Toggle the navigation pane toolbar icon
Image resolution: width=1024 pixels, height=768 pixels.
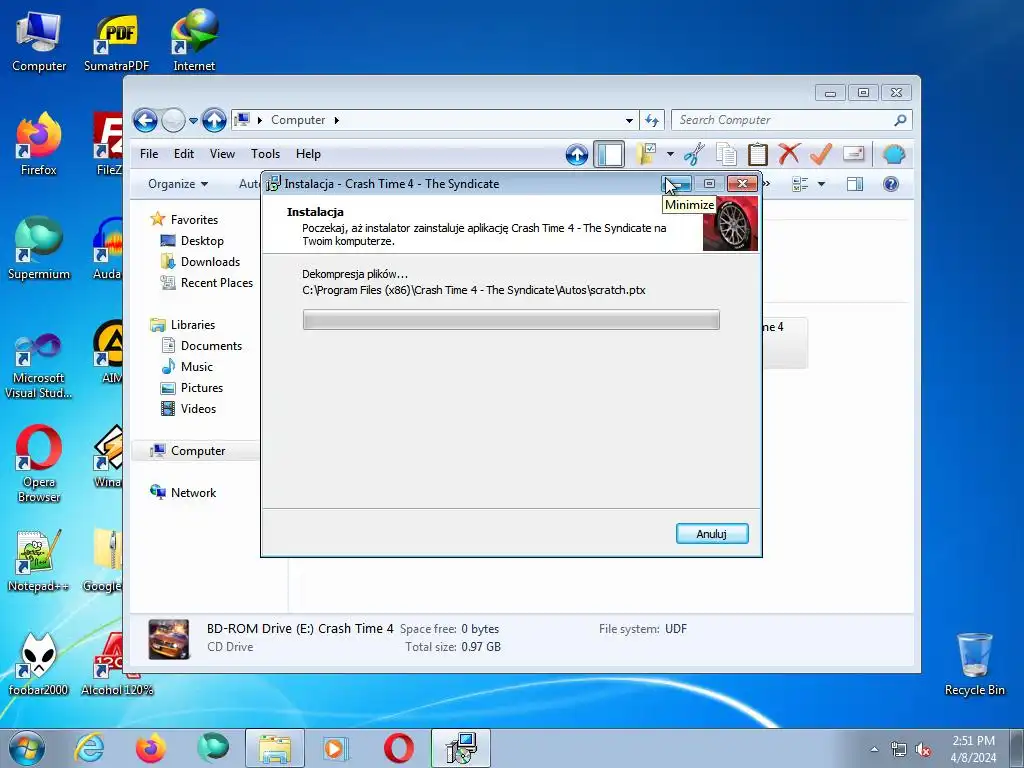click(x=609, y=155)
